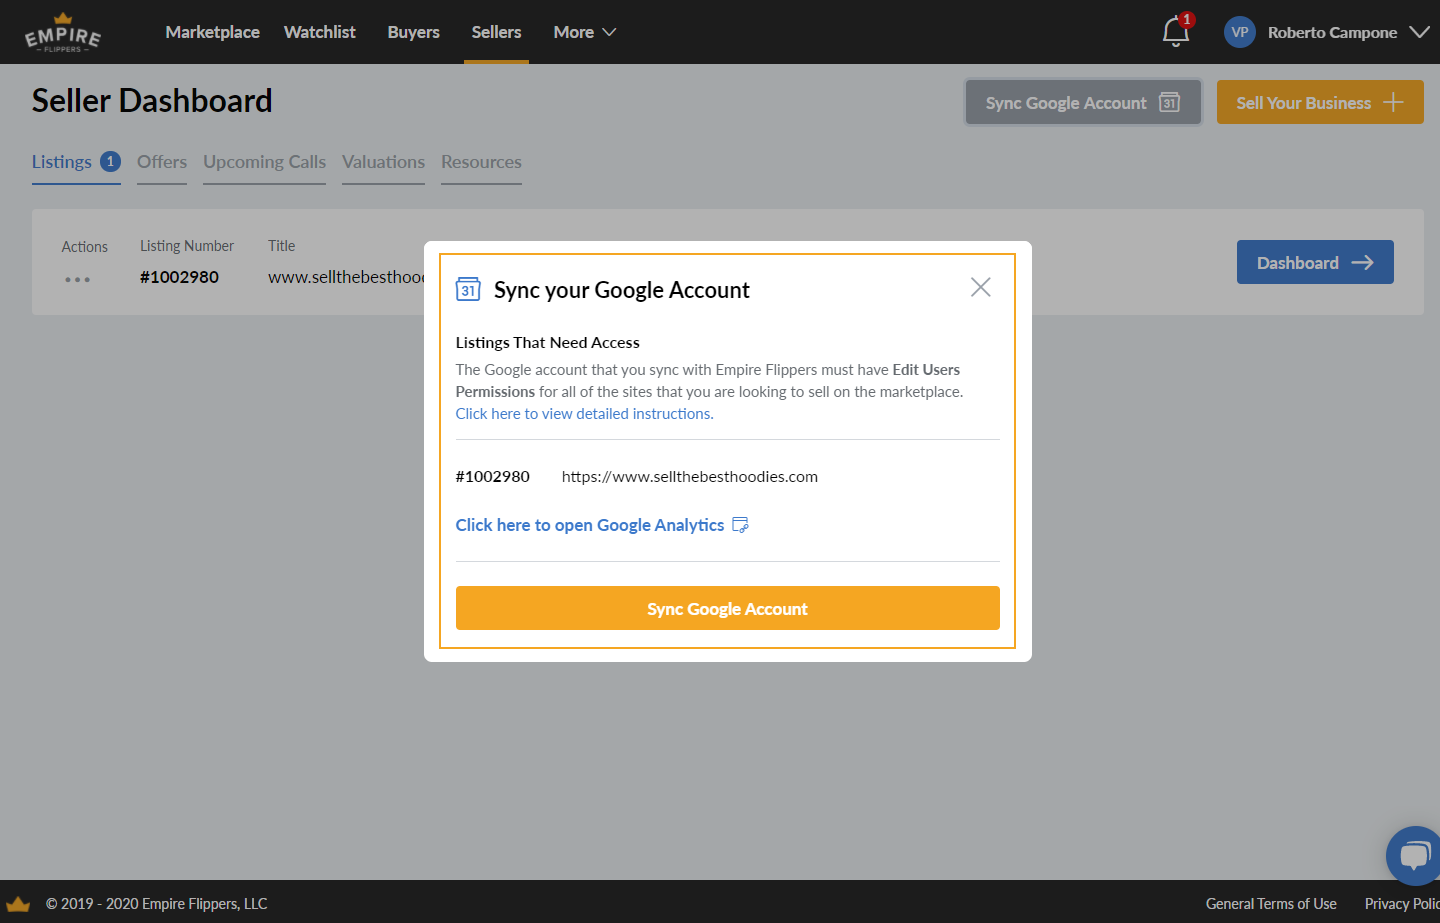The image size is (1440, 923).
Task: Expand the More navigation dropdown
Action: pos(585,32)
